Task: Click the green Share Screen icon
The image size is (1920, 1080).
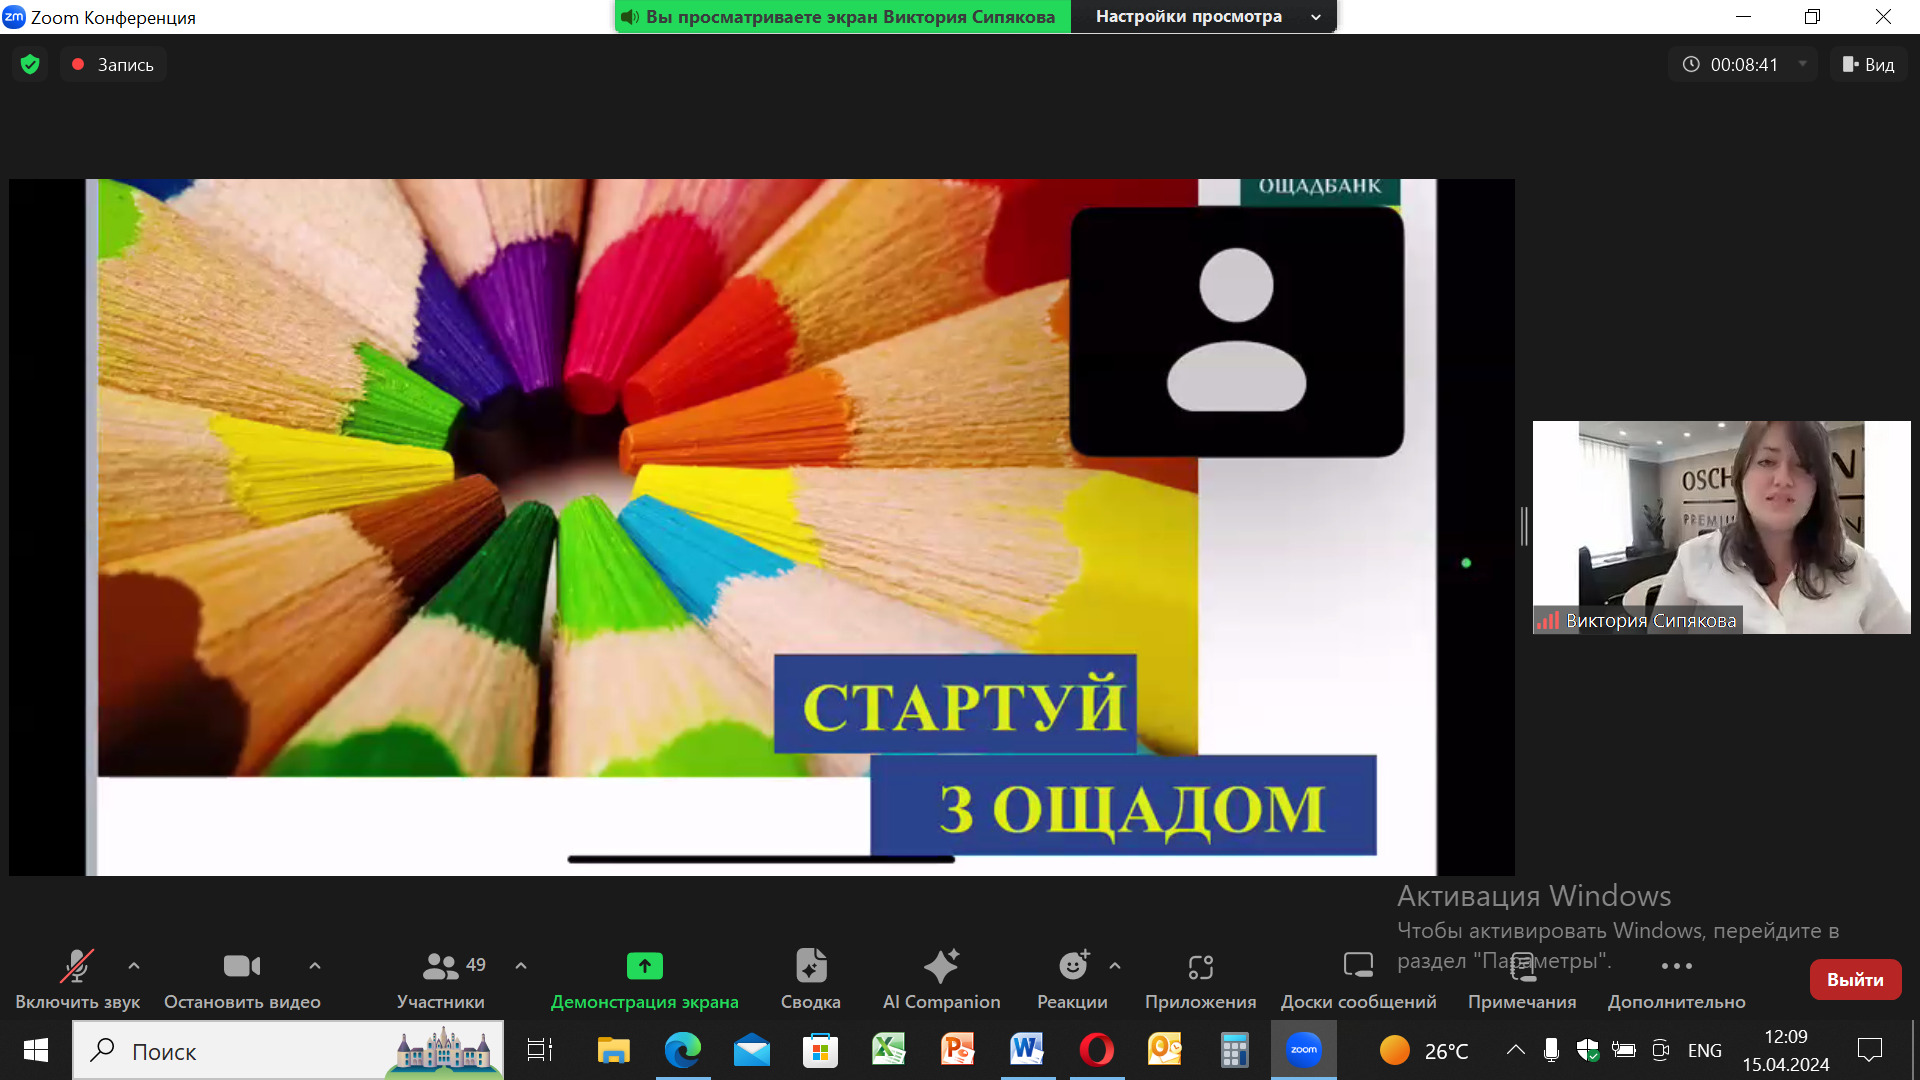Action: coord(644,966)
